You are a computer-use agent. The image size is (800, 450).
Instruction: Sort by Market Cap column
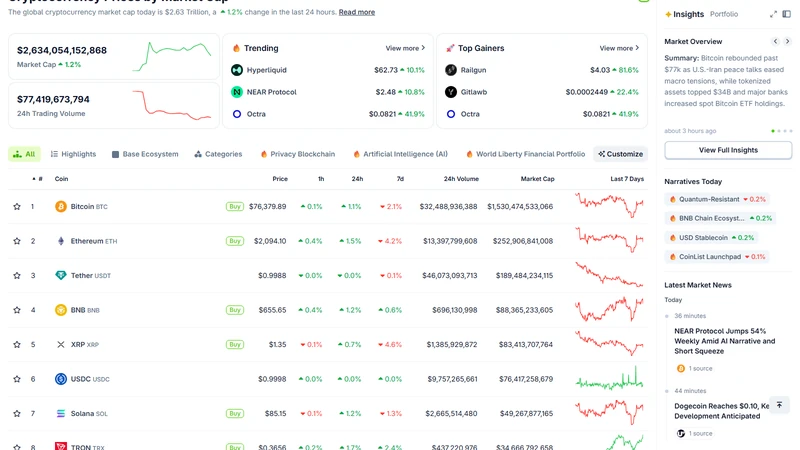pyautogui.click(x=537, y=179)
